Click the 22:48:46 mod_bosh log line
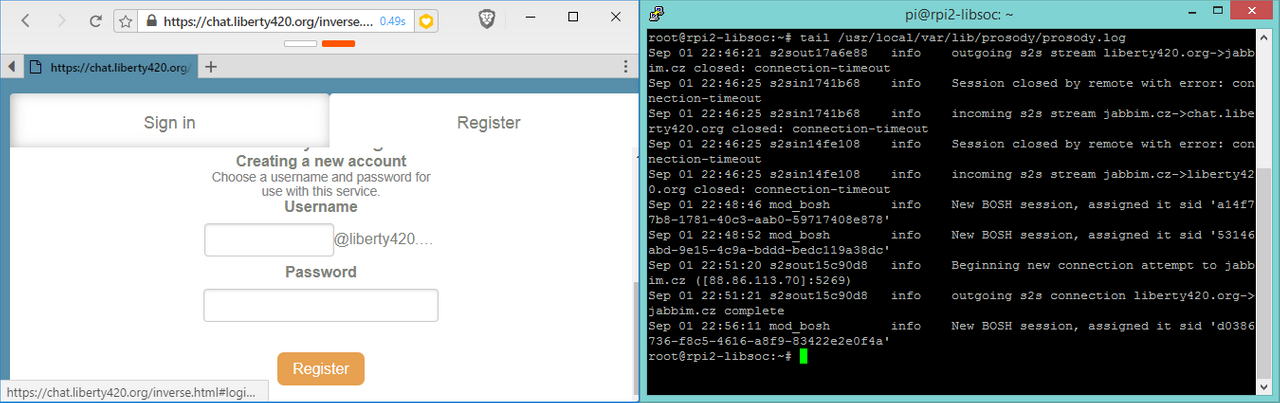This screenshot has width=1280, height=403. (951, 212)
